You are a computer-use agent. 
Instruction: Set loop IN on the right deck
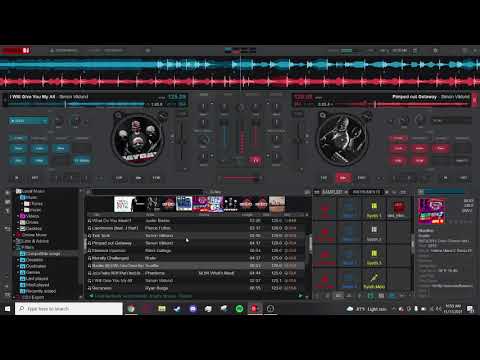click(x=445, y=178)
